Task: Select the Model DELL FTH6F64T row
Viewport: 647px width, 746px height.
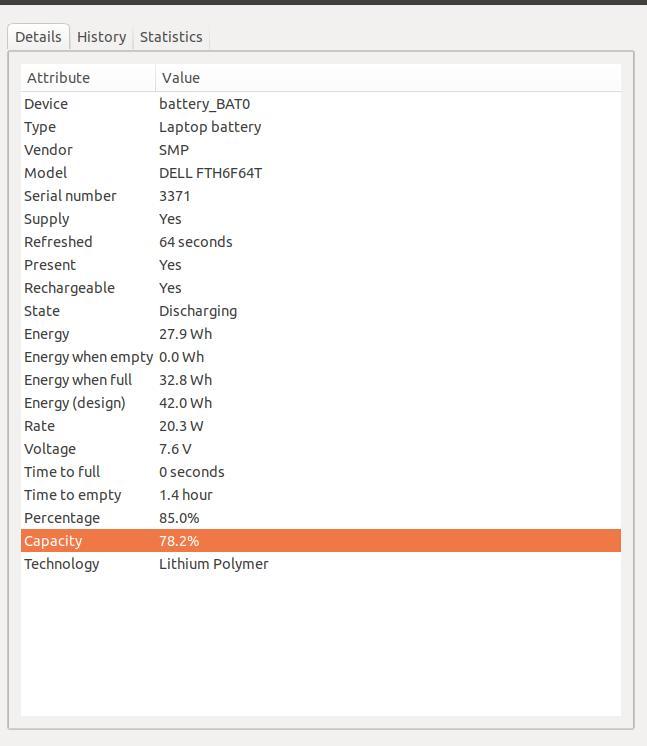Action: (x=321, y=173)
